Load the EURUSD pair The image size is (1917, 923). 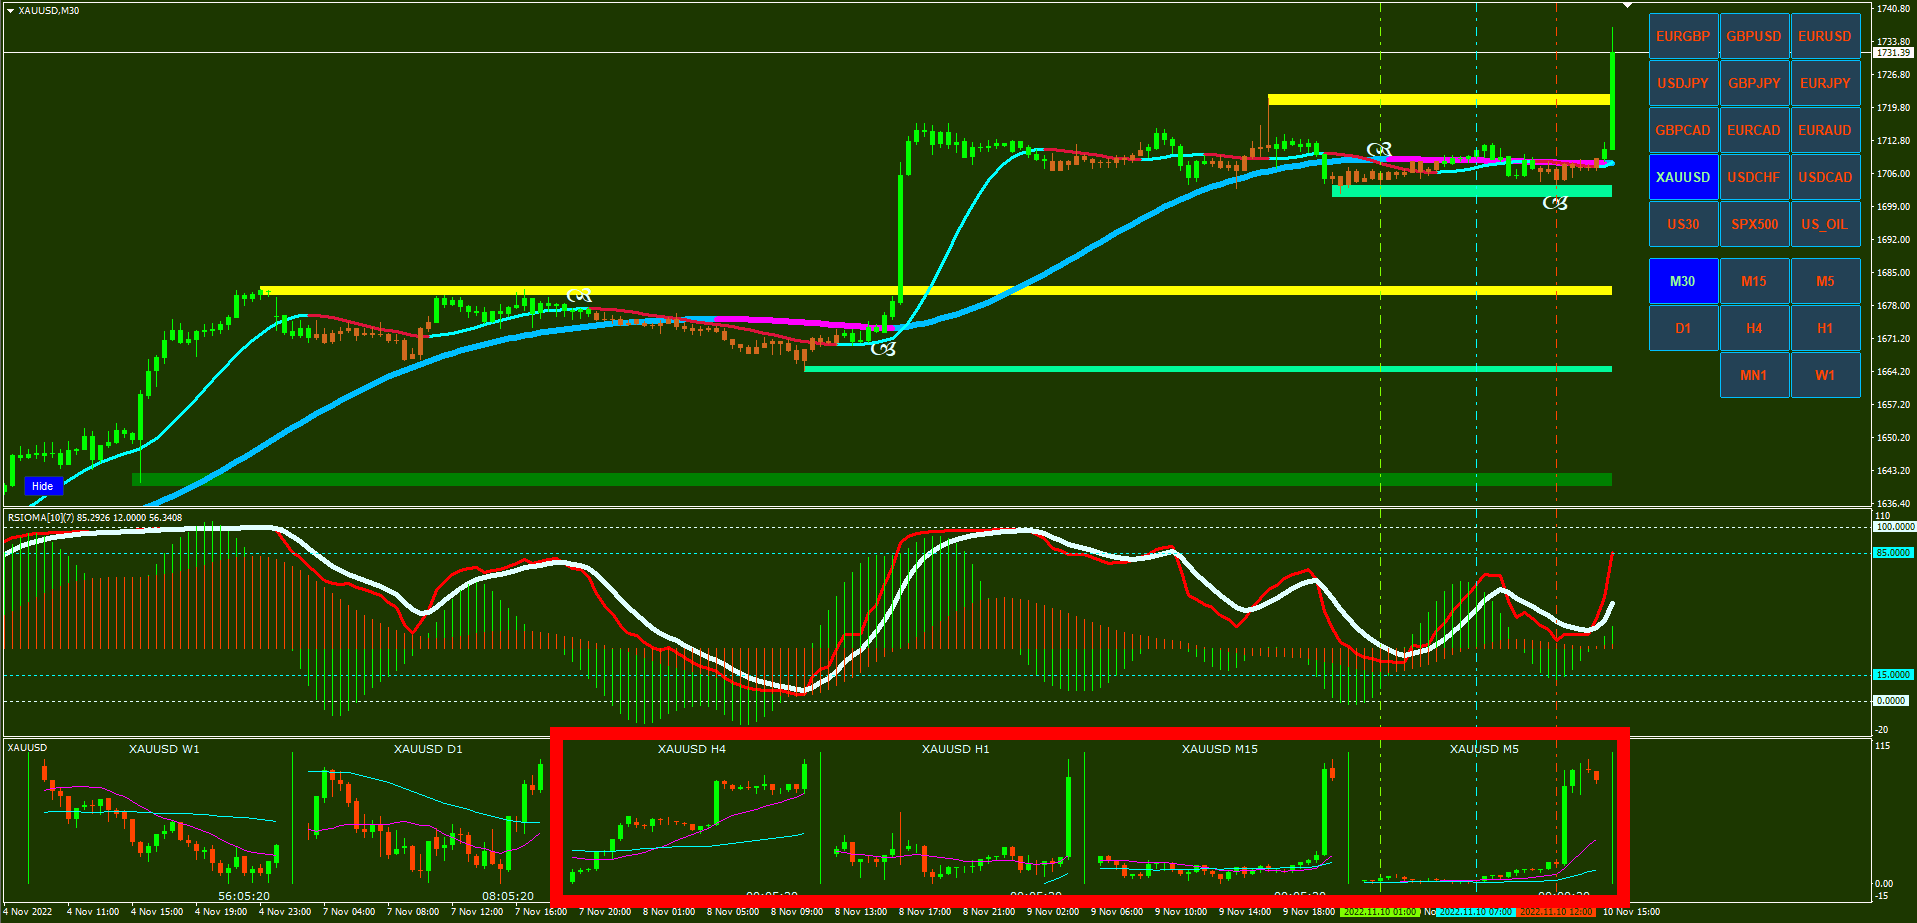tap(1825, 36)
